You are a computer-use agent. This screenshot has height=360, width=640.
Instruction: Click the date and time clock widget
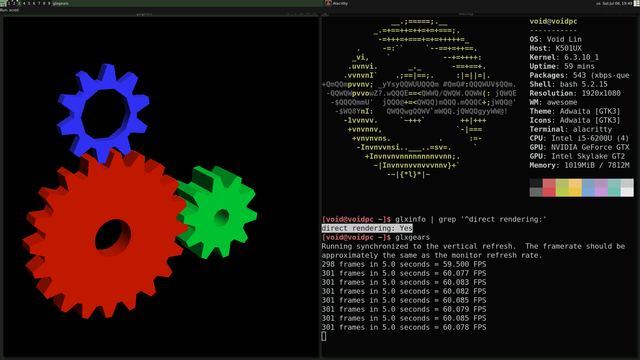(617, 3)
